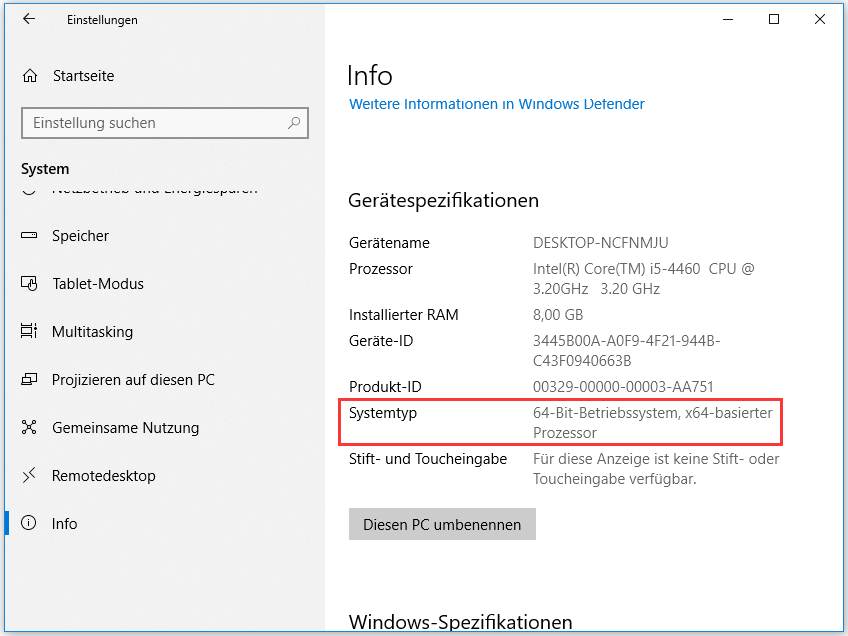Select the Startseite home icon
This screenshot has width=848, height=636.
[30, 75]
